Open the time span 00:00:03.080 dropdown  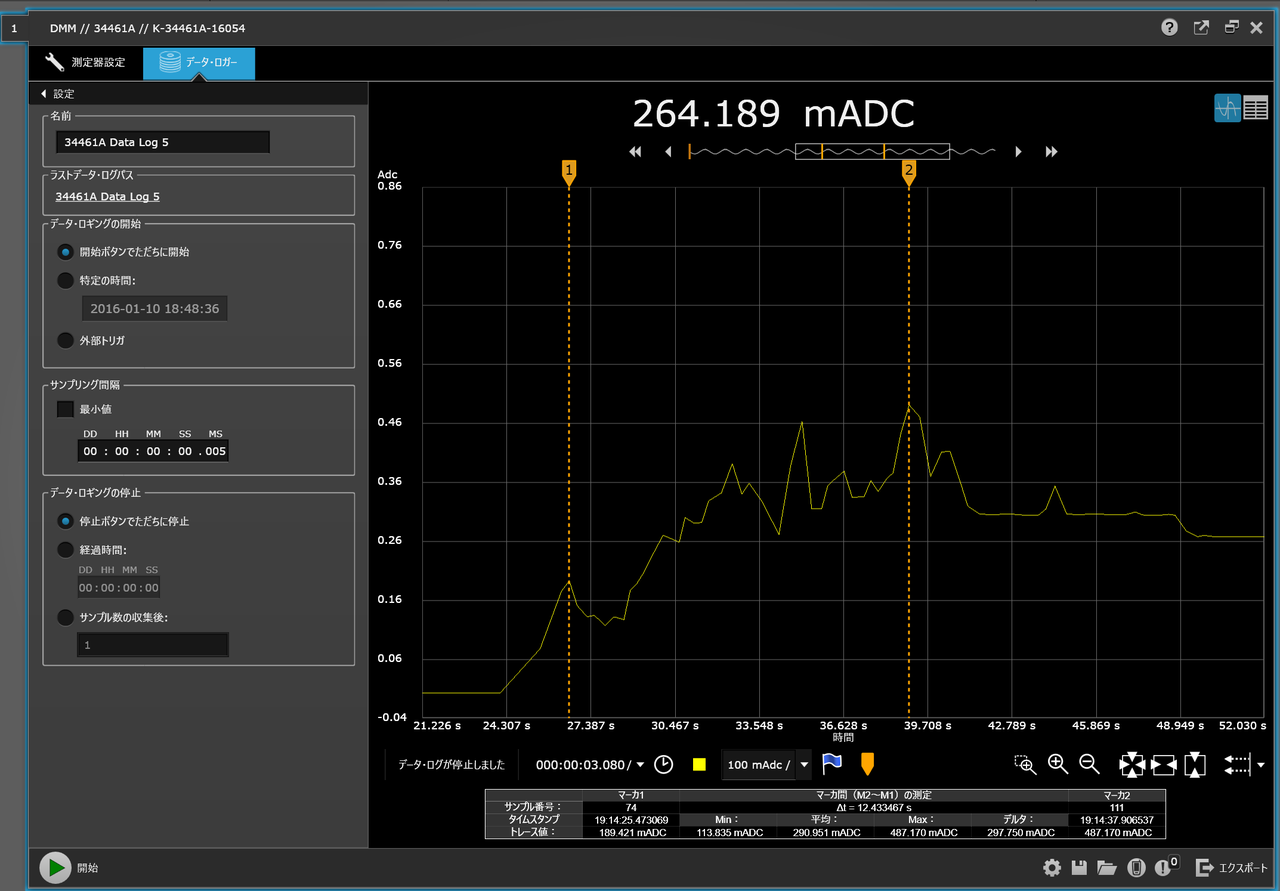point(640,765)
